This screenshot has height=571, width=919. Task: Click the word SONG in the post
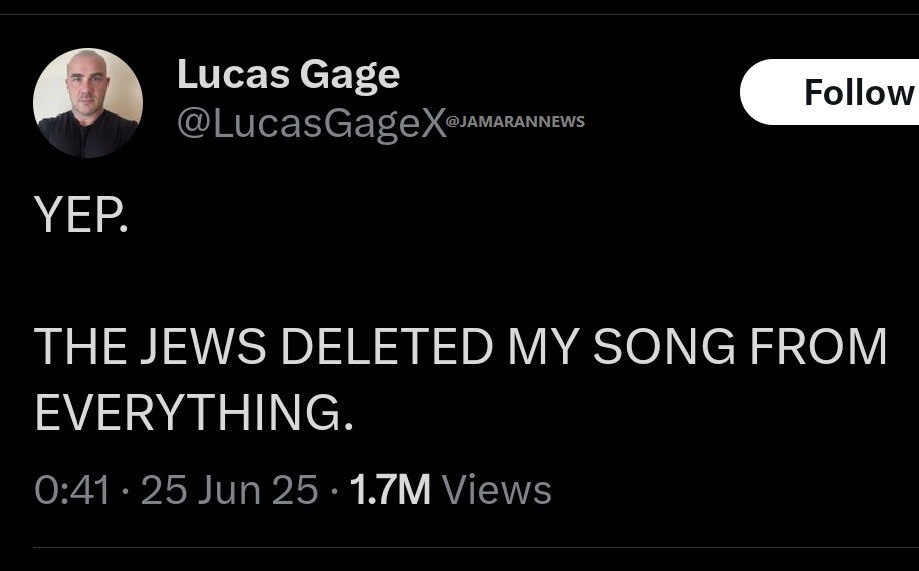[x=664, y=346]
